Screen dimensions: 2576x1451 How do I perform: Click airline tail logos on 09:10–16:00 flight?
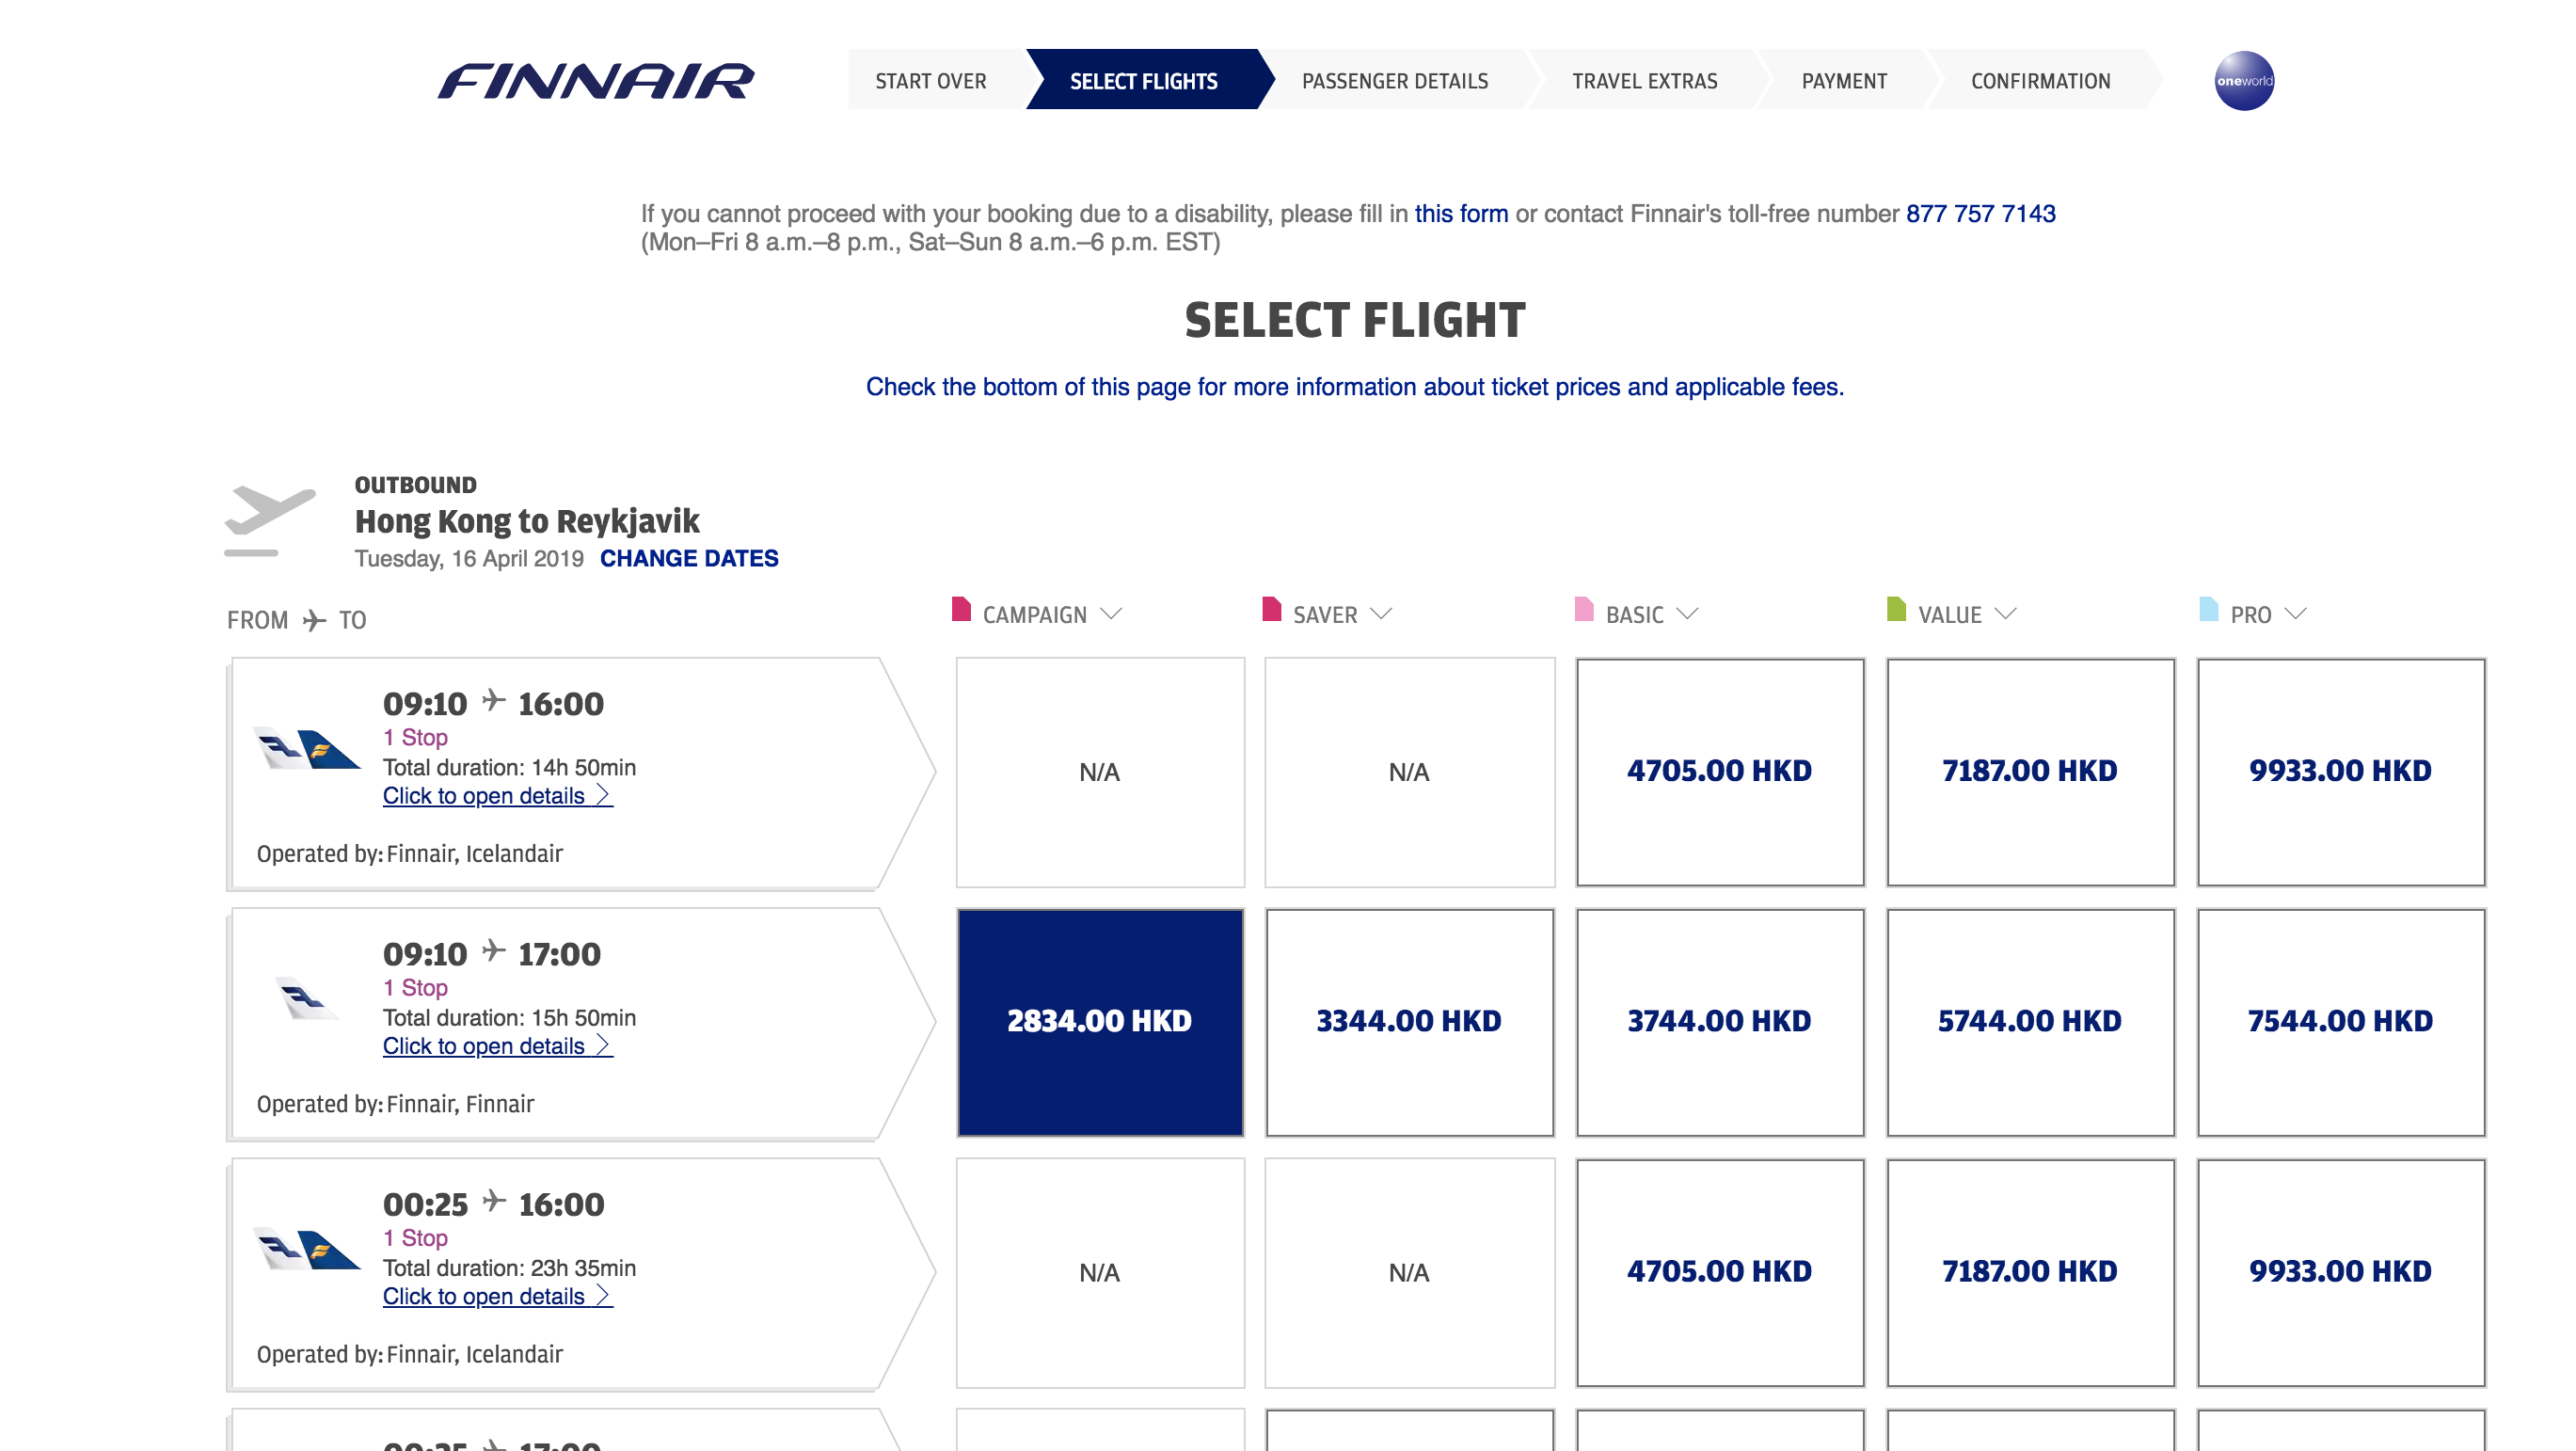306,750
